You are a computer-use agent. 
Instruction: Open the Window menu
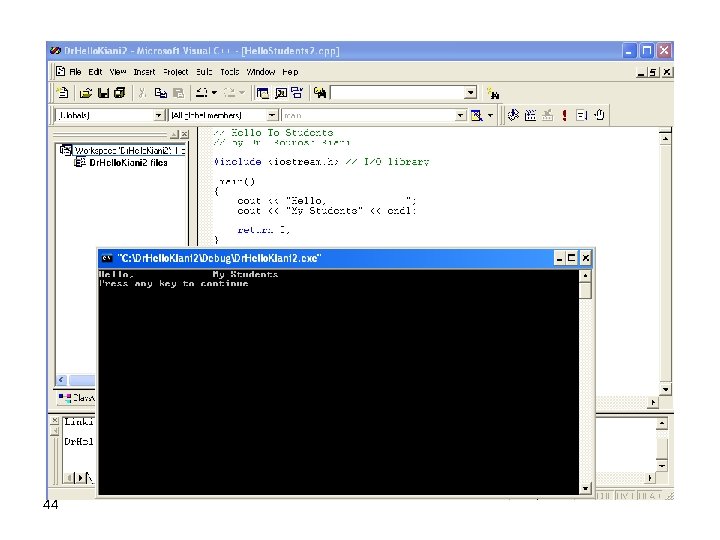tap(261, 72)
